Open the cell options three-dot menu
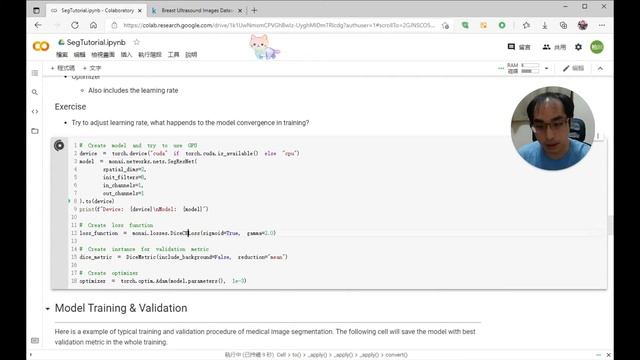Image resolution: width=640 pixels, height=360 pixels. pyautogui.click(x=598, y=136)
